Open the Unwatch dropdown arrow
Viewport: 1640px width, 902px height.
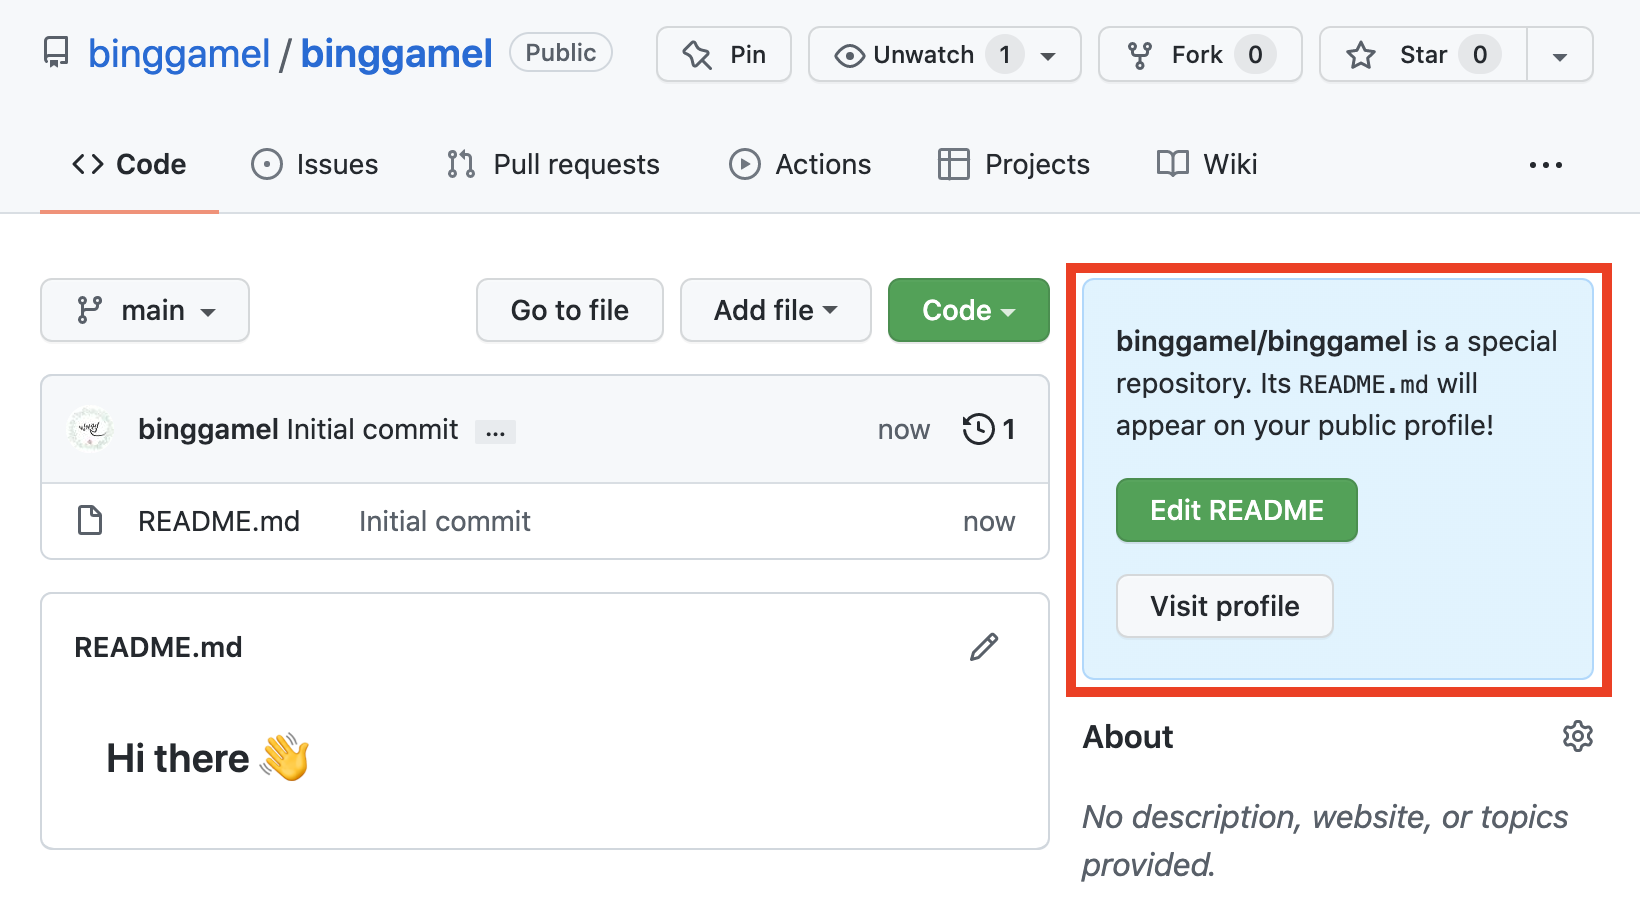(x=1048, y=56)
